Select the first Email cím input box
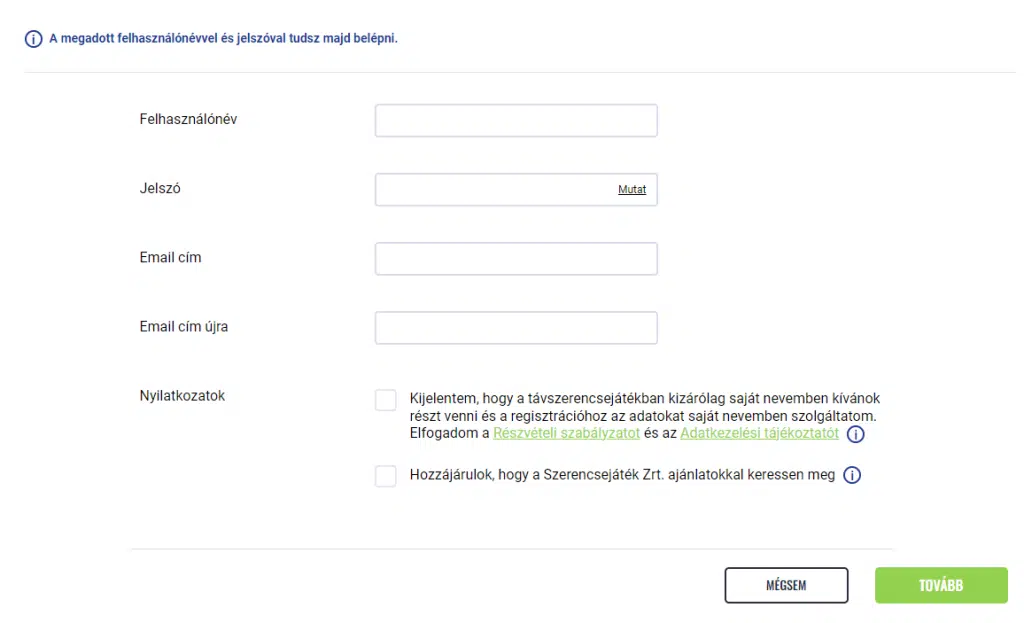Image resolution: width=1024 pixels, height=623 pixels. click(516, 258)
